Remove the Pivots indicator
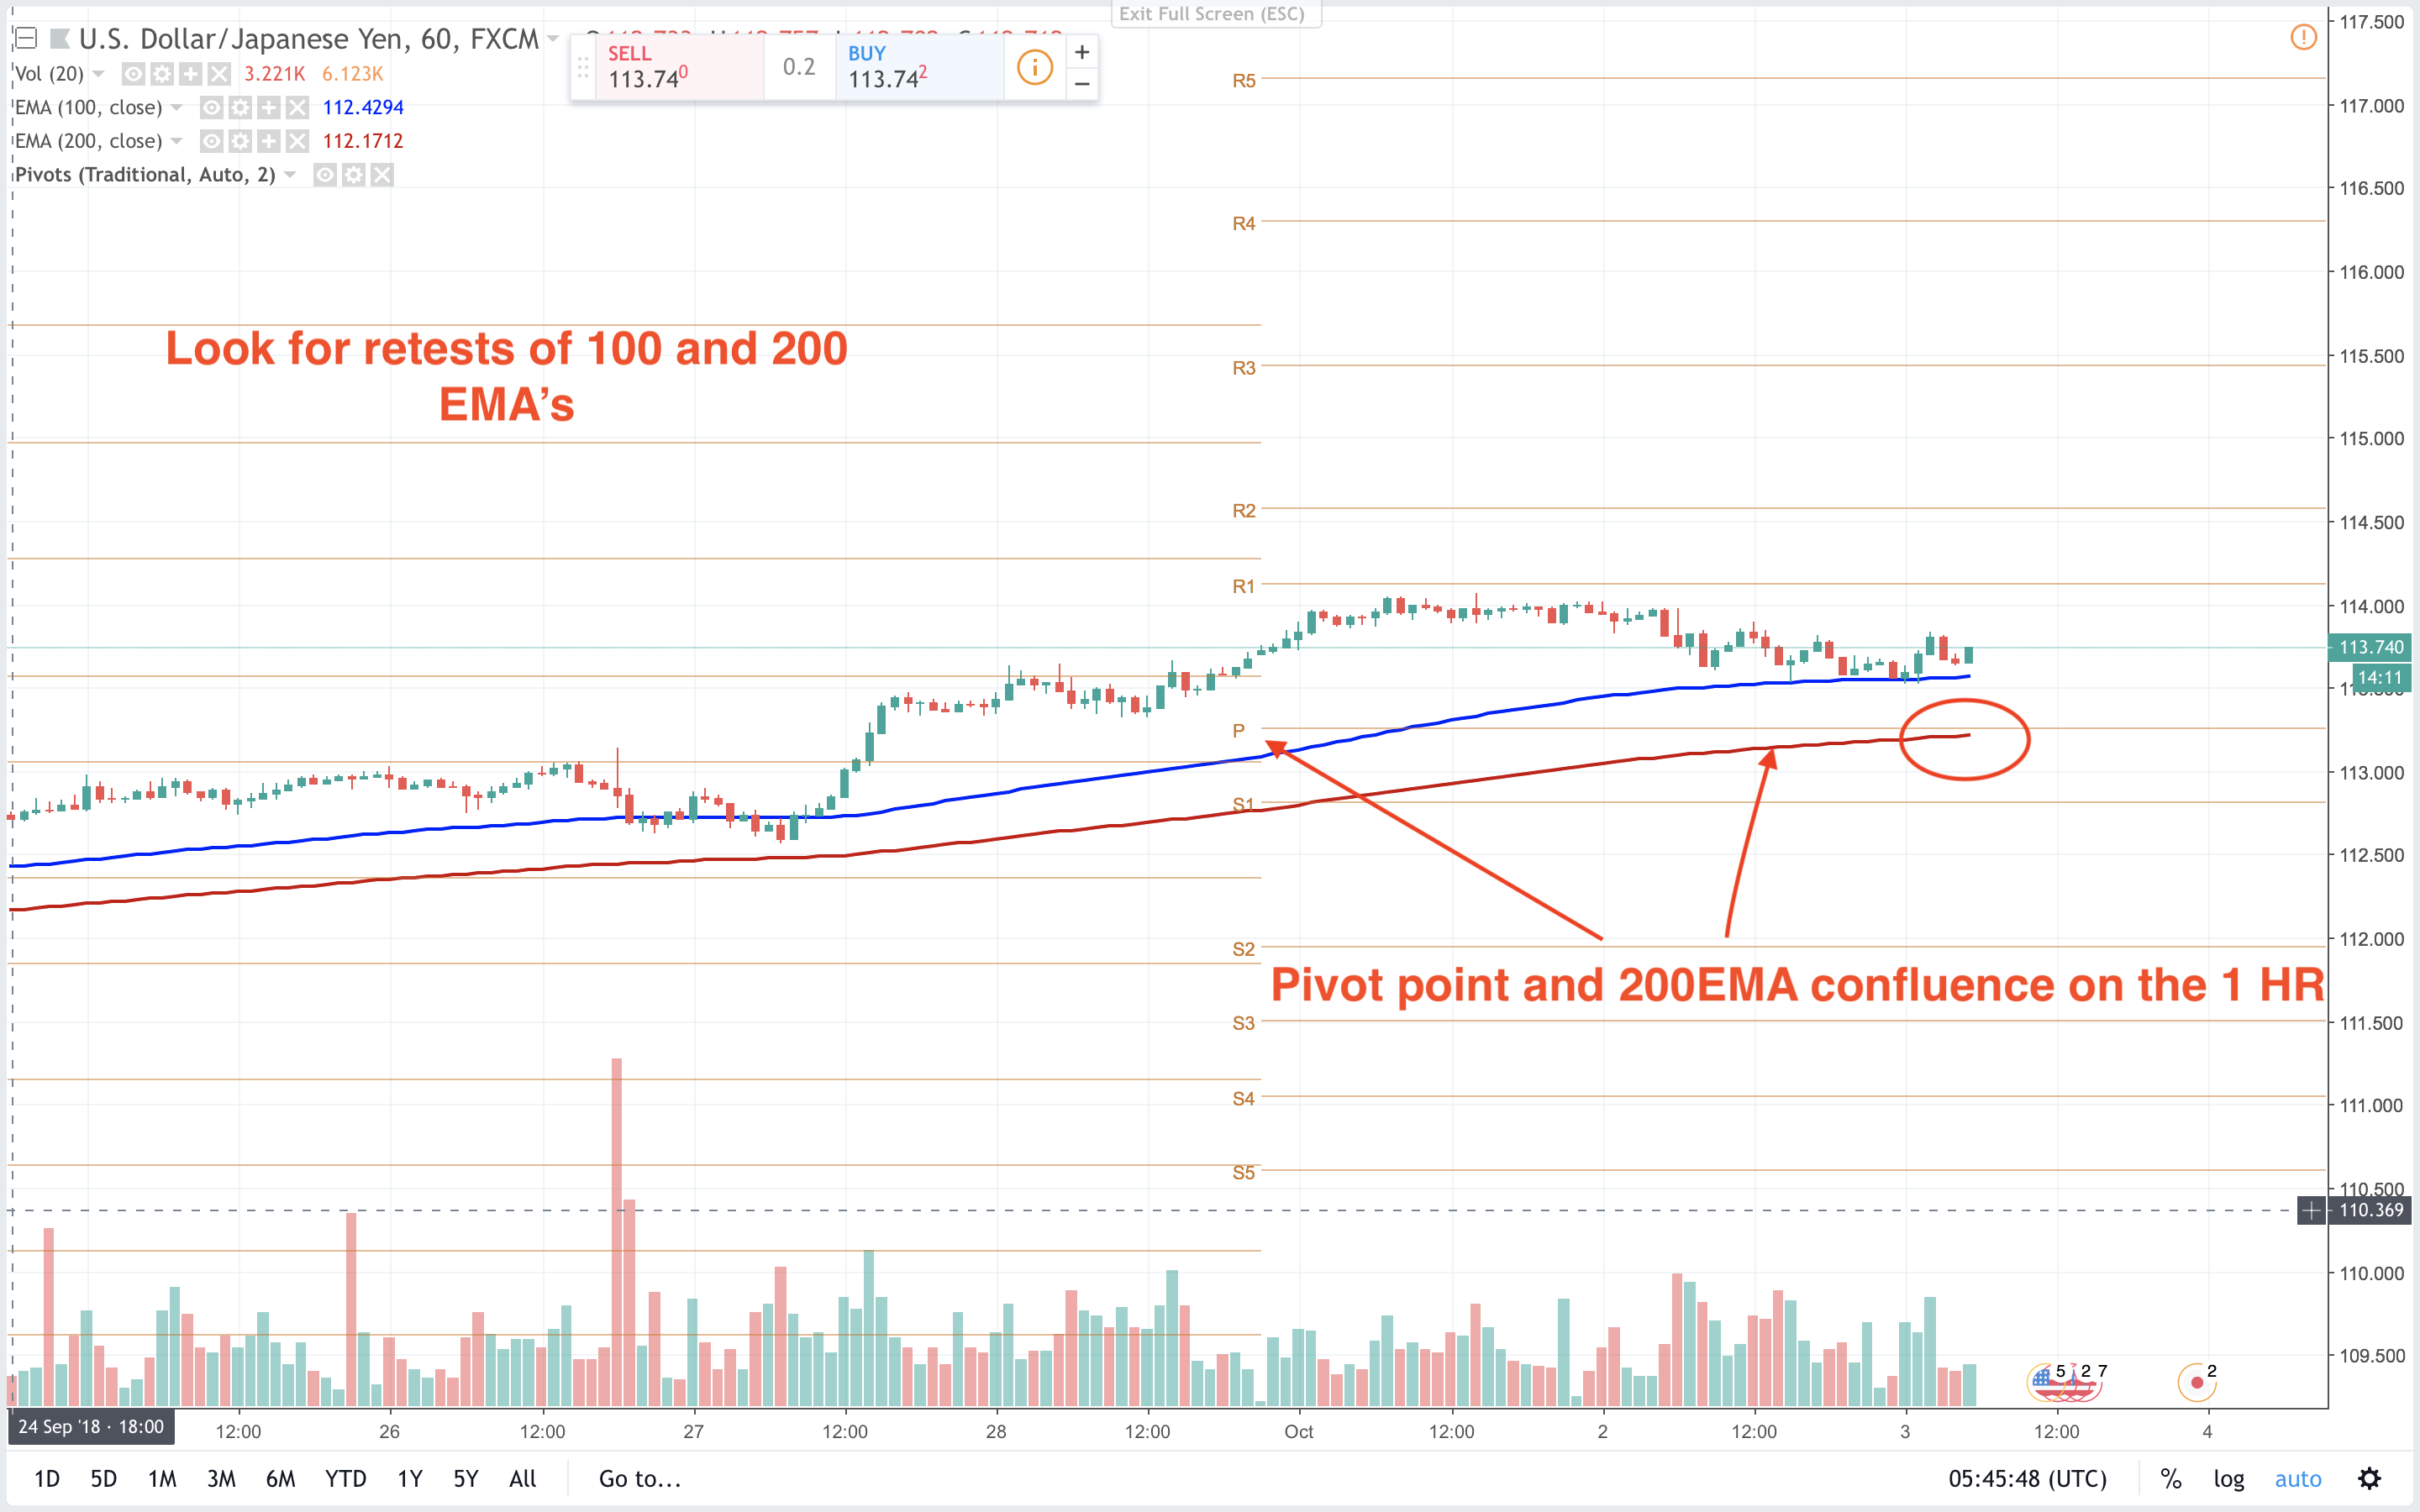Viewport: 2420px width, 1512px height. pyautogui.click(x=383, y=175)
